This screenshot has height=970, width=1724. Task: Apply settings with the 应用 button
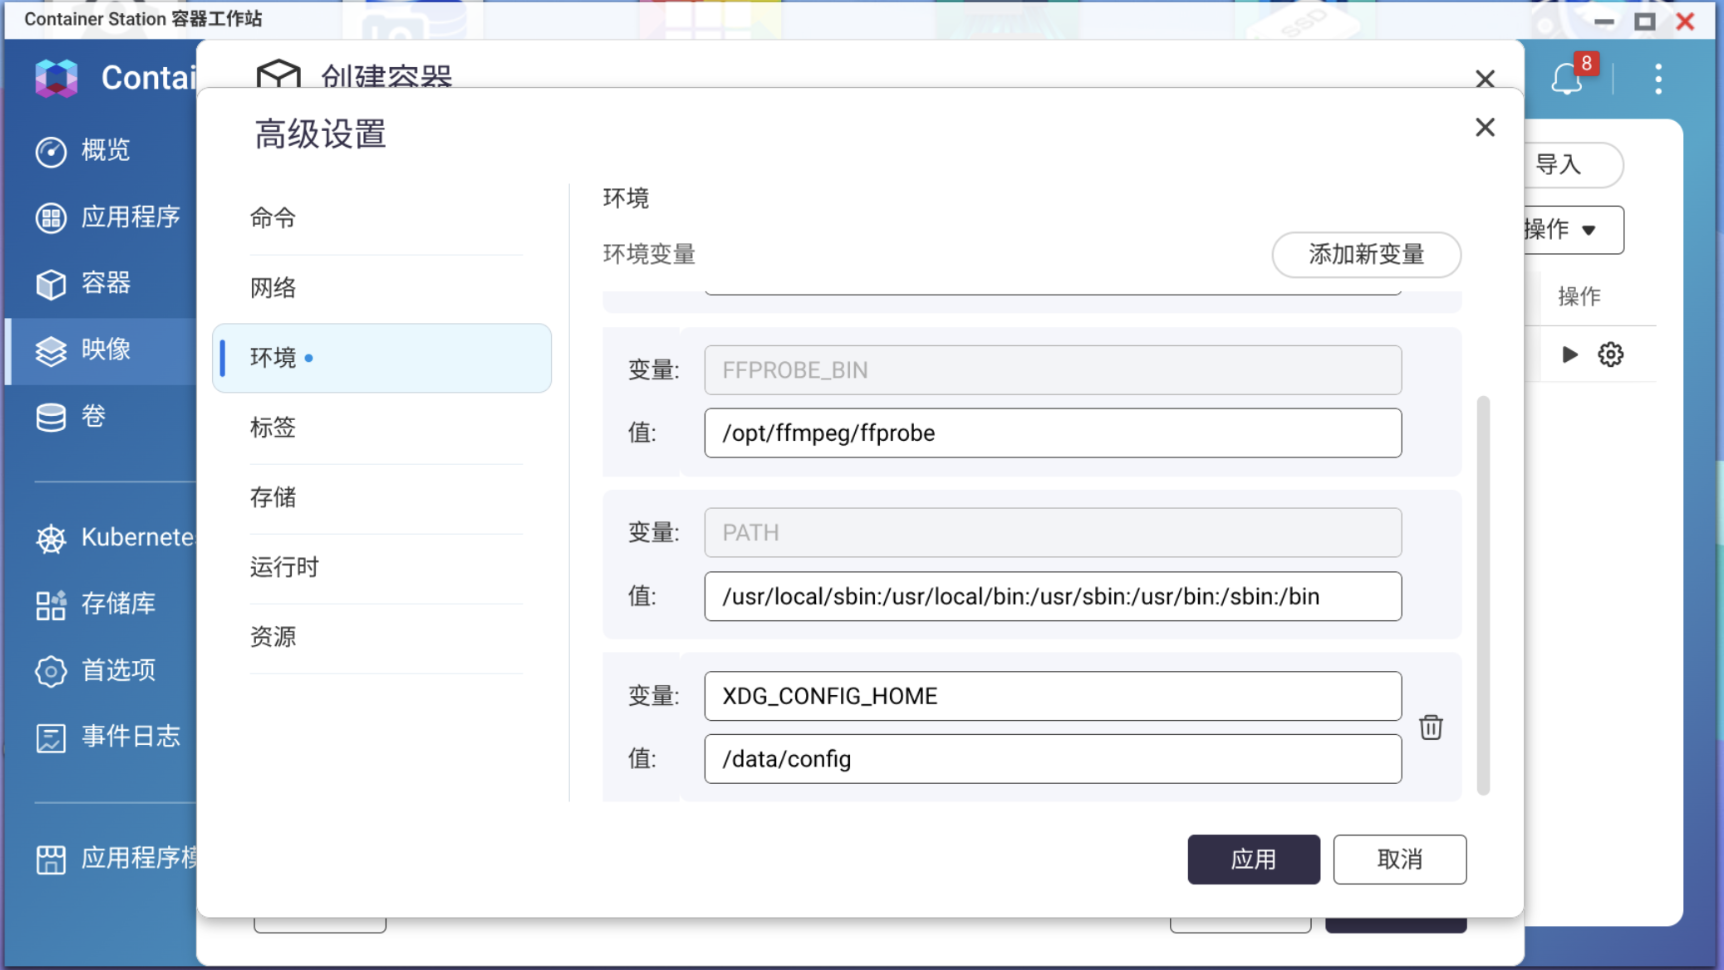[1253, 859]
